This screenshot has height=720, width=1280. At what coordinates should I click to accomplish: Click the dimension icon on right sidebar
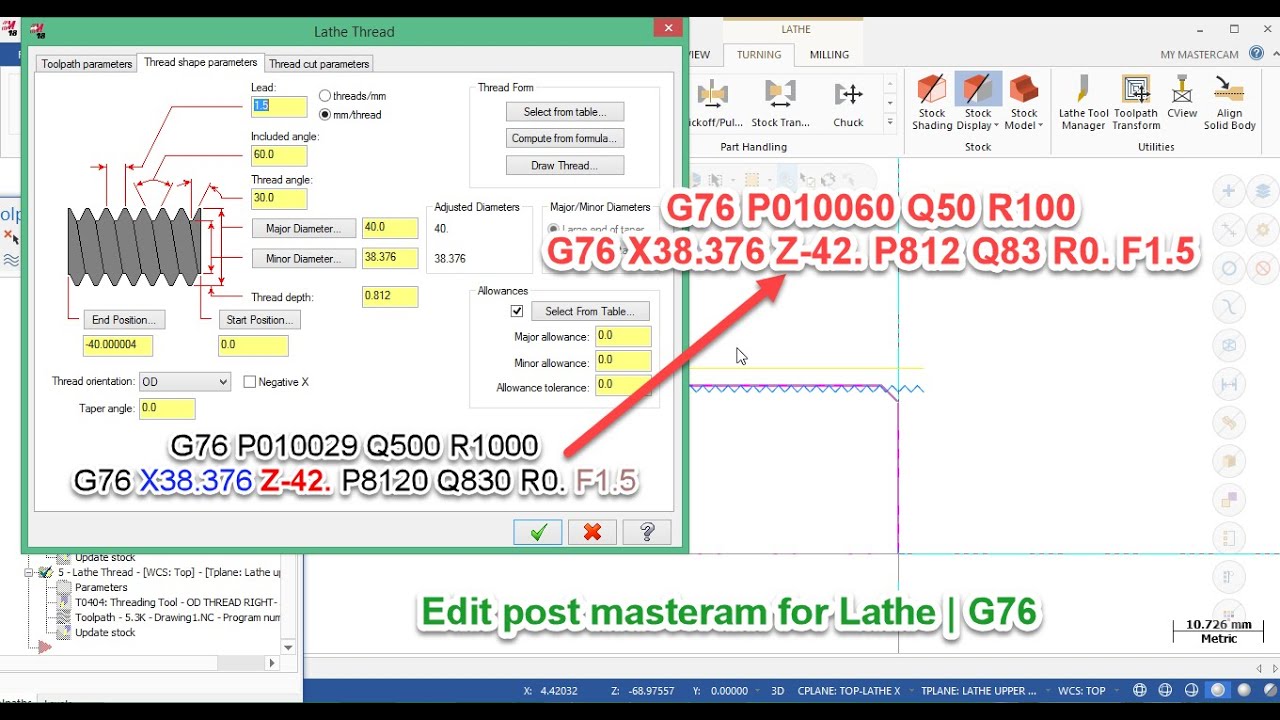click(1229, 384)
